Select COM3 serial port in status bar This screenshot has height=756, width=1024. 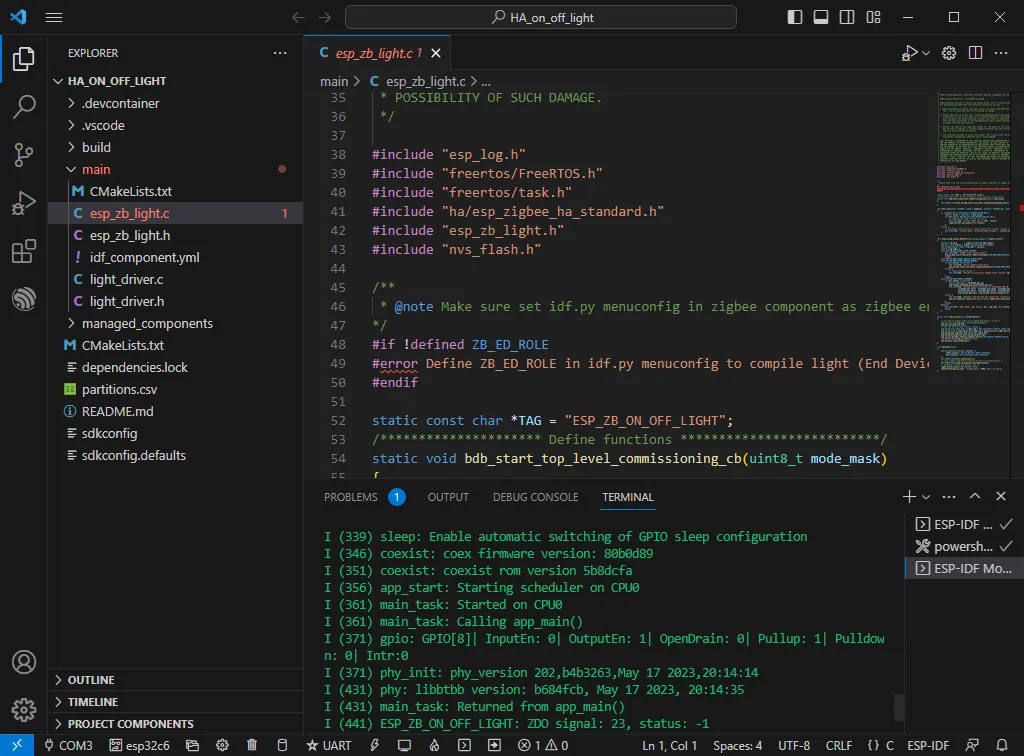[68, 745]
